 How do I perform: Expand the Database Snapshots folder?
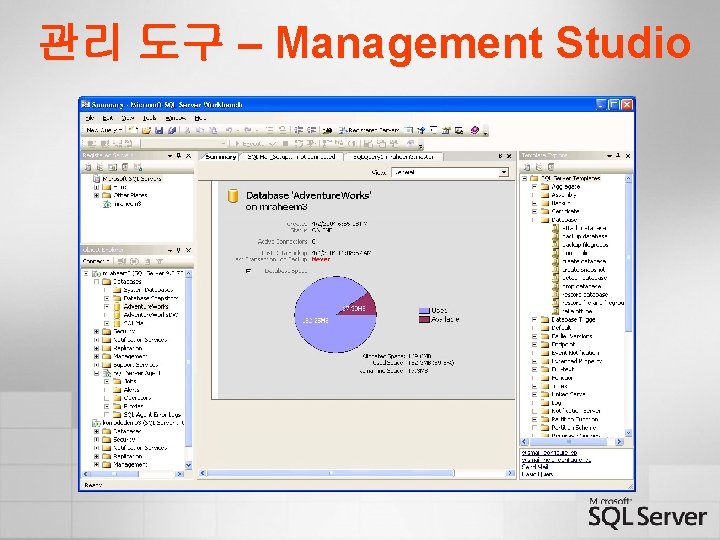pyautogui.click(x=107, y=298)
